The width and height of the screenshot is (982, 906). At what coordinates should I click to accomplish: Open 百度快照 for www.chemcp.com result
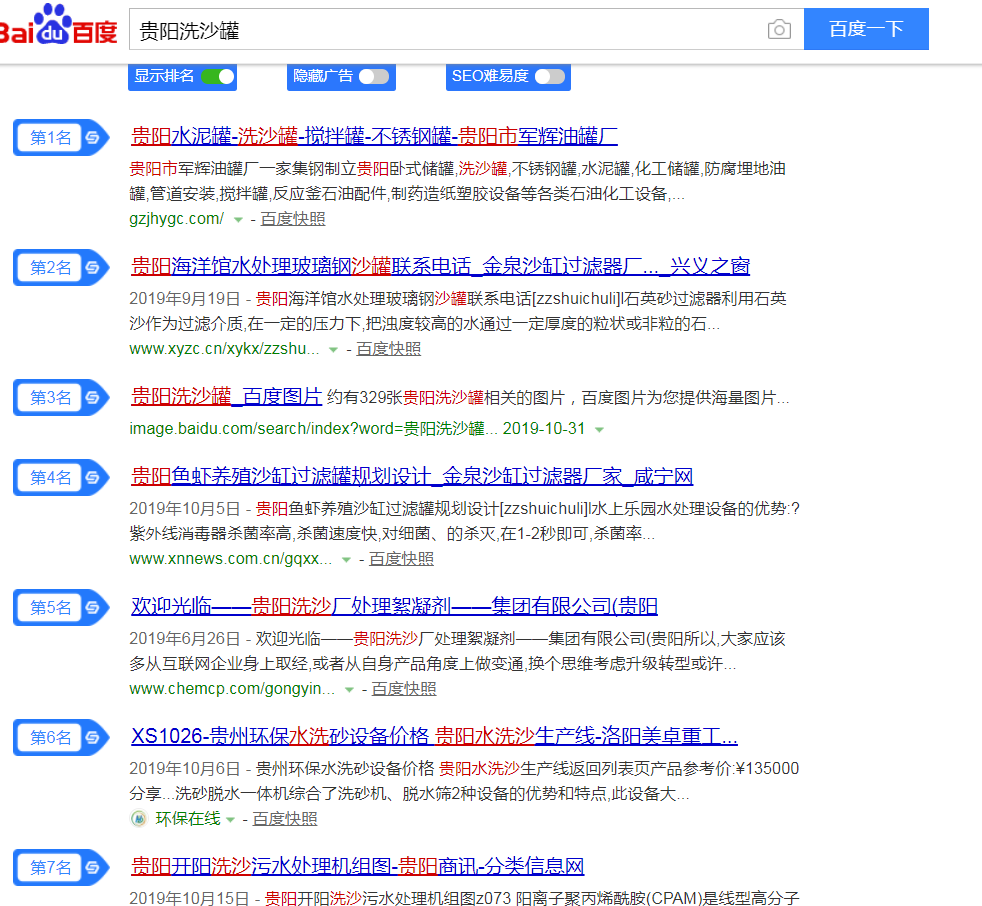click(404, 689)
